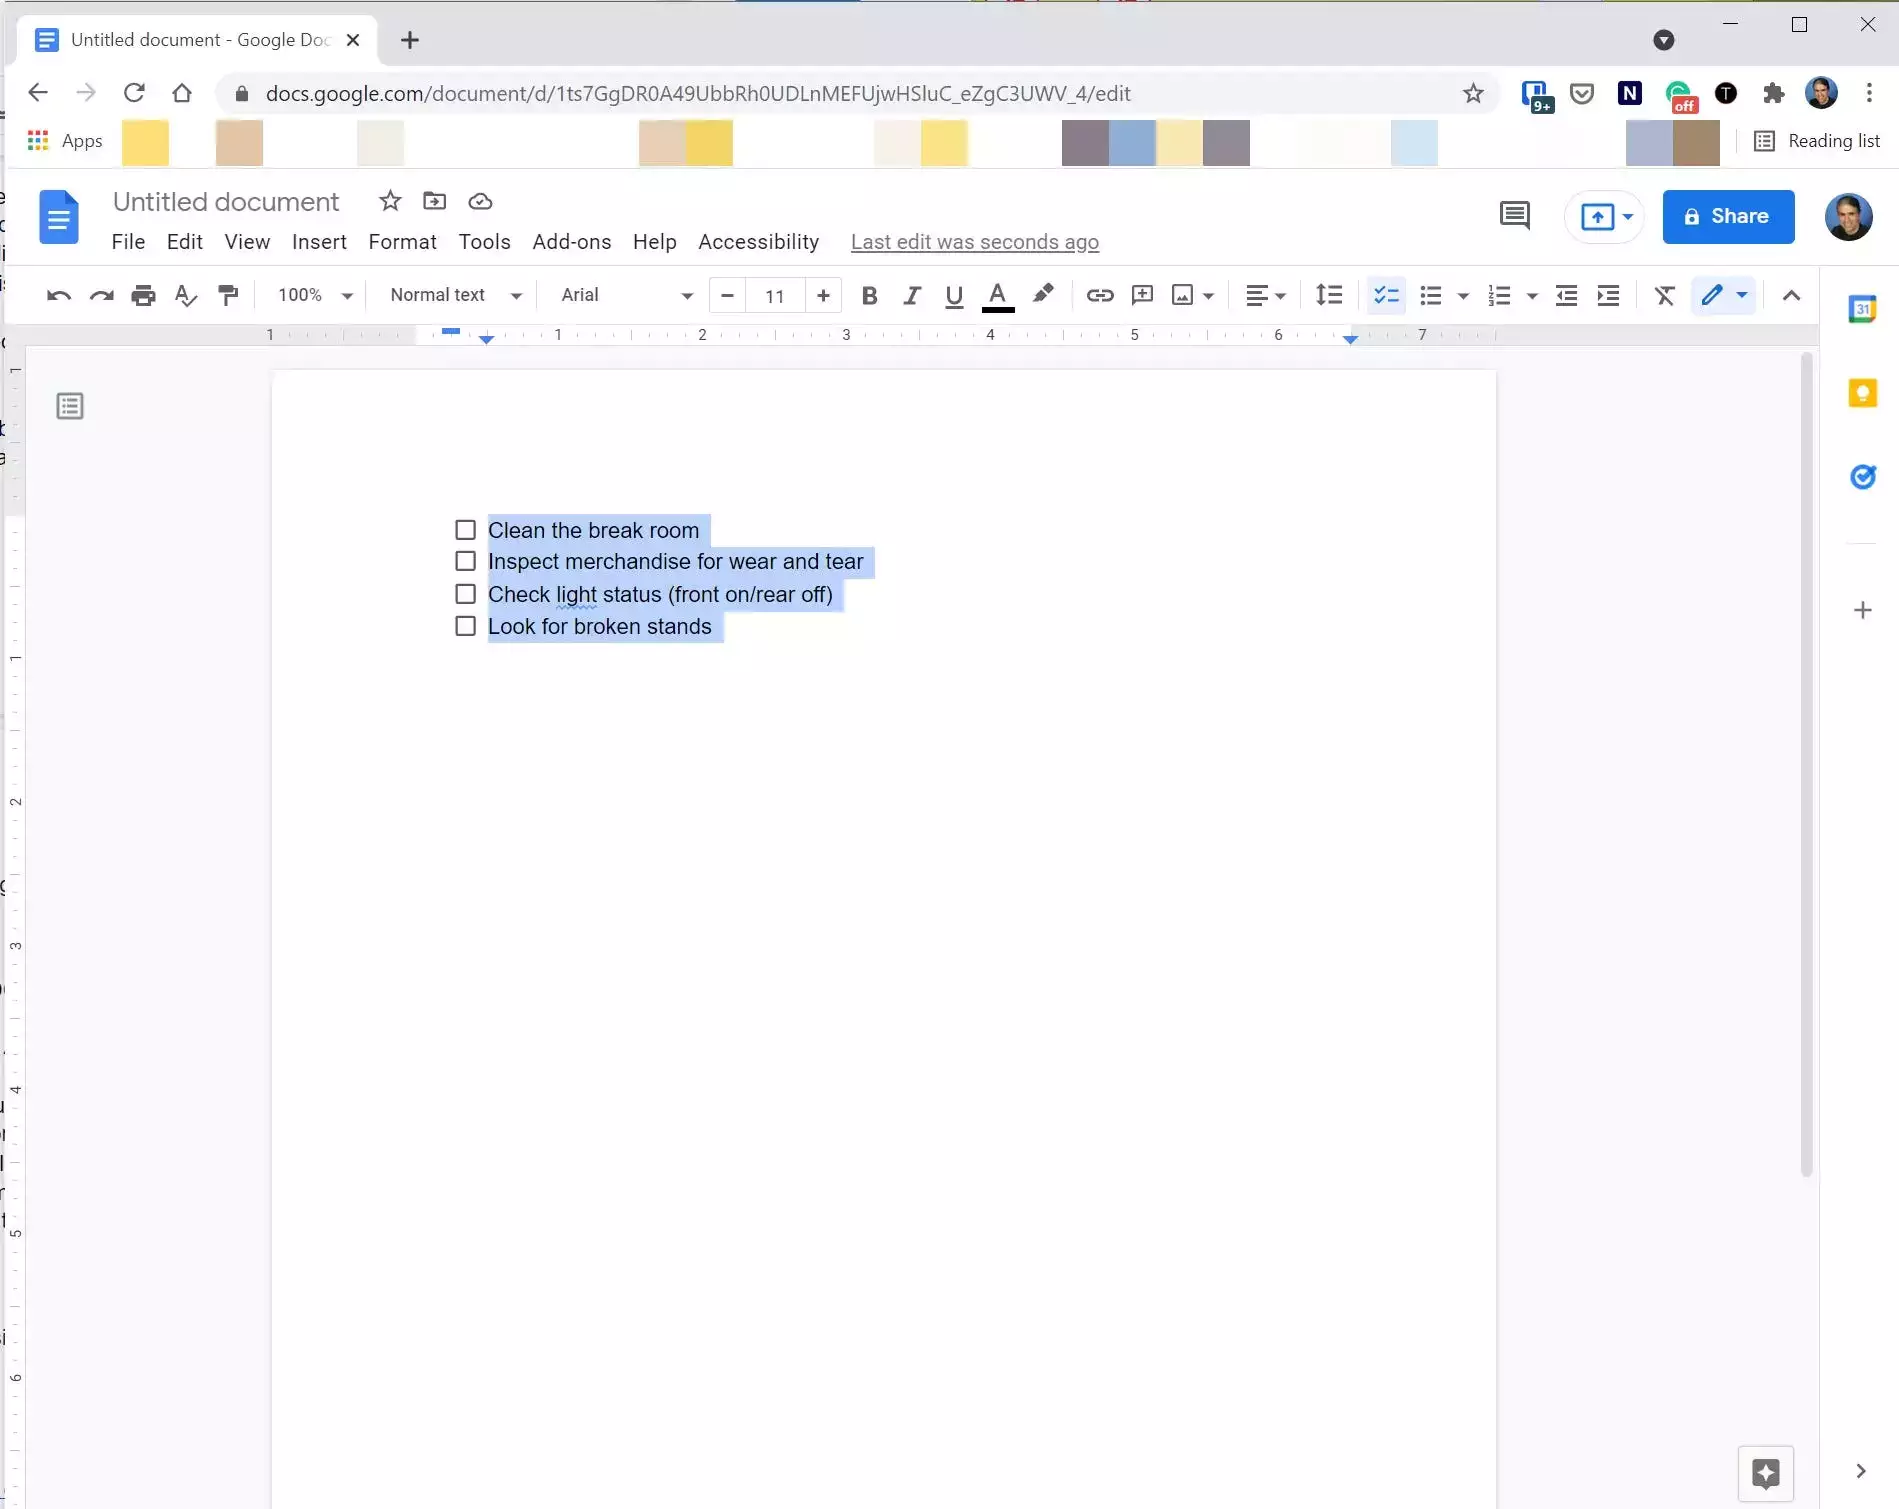Check the 'Clean the break room' box
This screenshot has height=1509, width=1899.
click(465, 530)
